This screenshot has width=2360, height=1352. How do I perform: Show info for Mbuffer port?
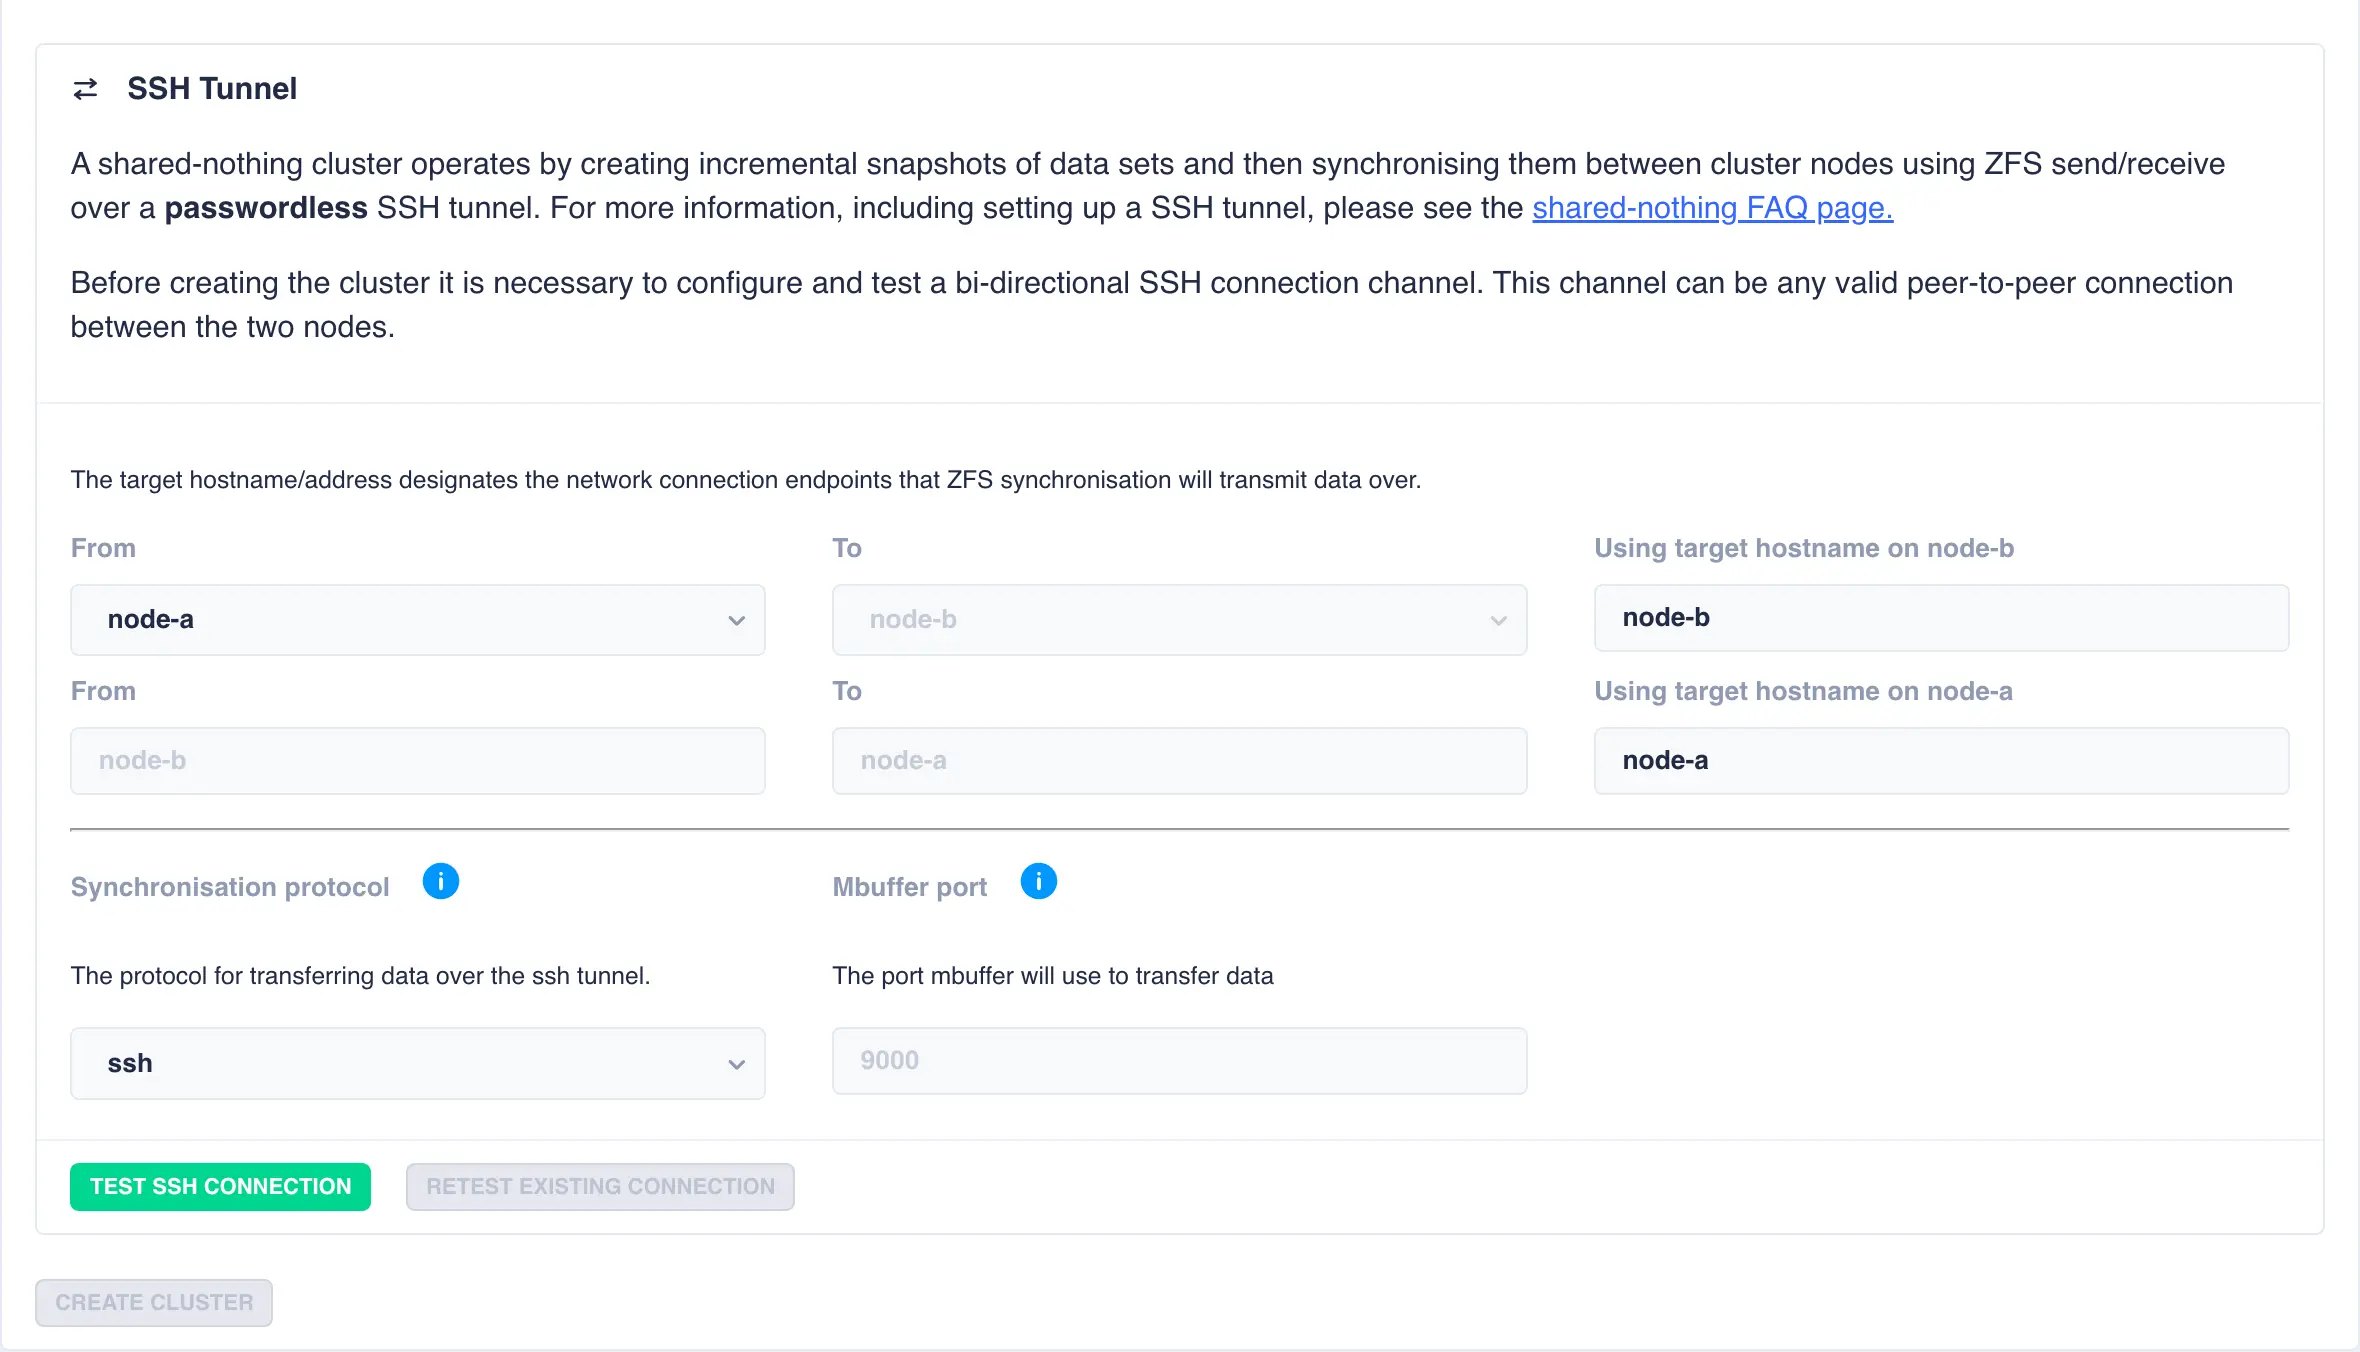point(1038,882)
